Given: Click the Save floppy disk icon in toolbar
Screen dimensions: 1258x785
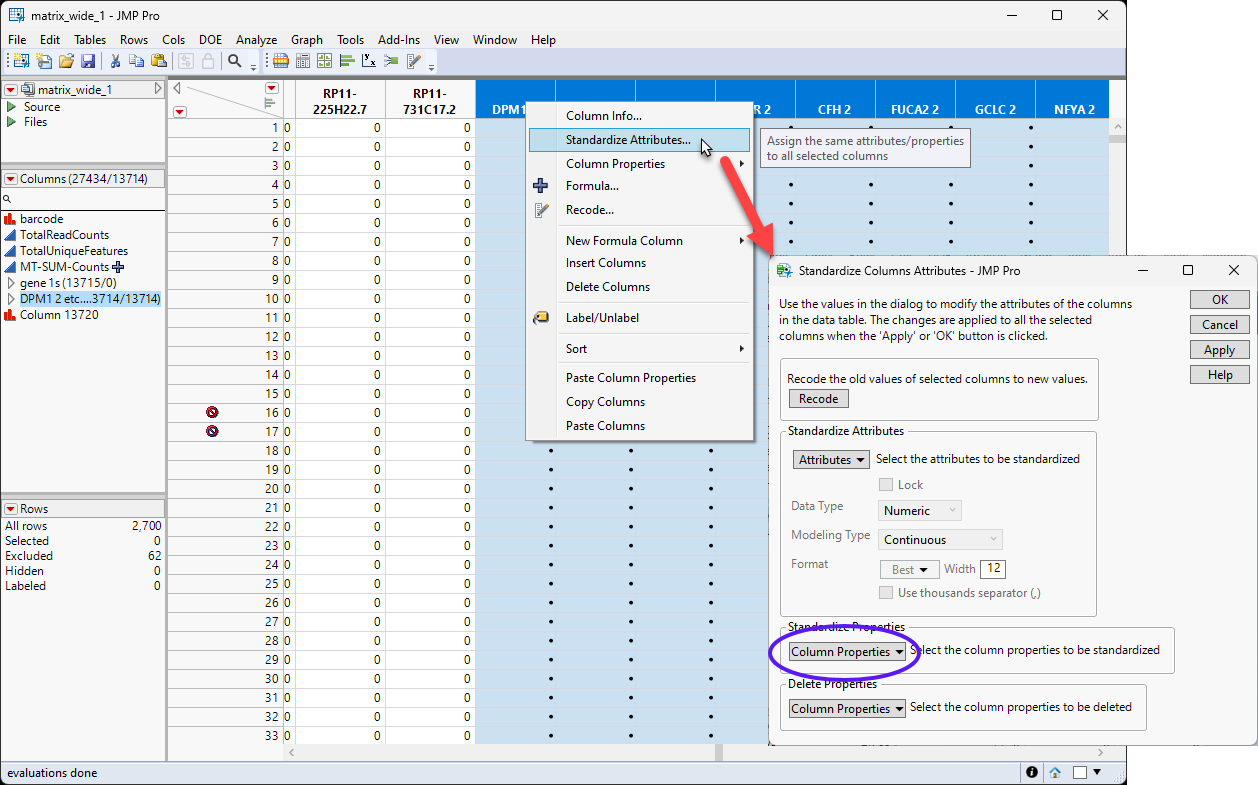Looking at the screenshot, I should 87,61.
